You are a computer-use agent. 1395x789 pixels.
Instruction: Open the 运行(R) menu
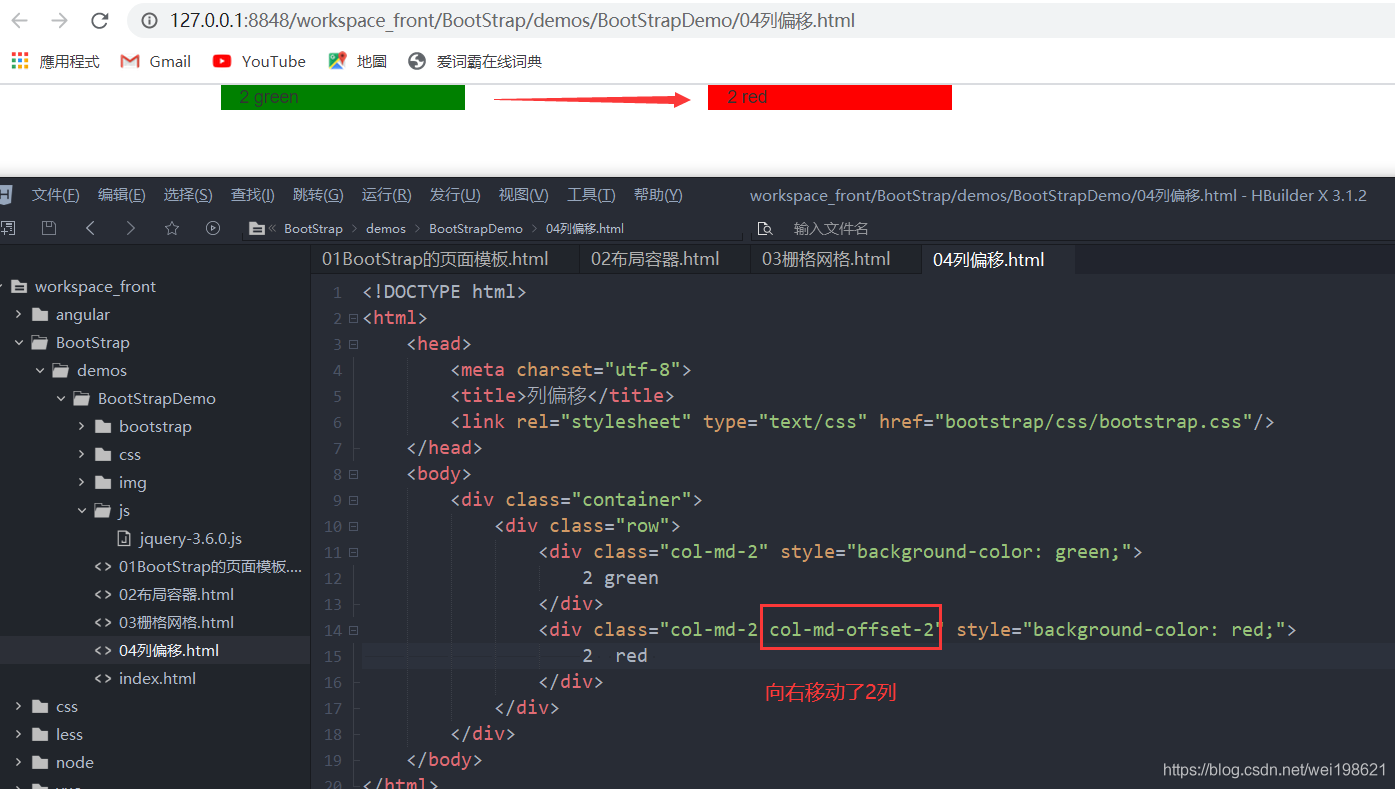386,195
